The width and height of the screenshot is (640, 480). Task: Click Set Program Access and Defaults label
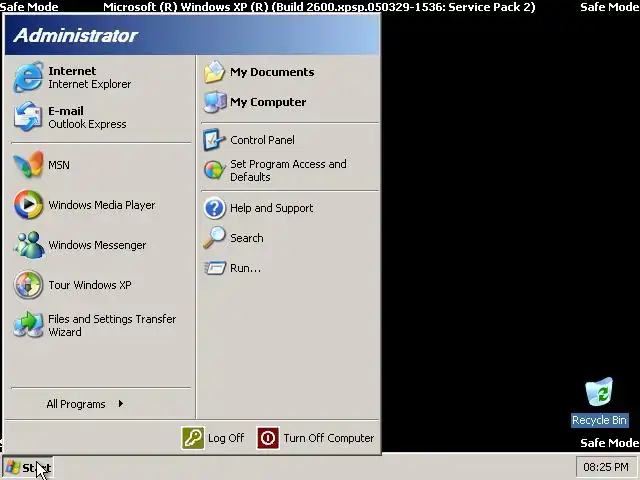(288, 170)
